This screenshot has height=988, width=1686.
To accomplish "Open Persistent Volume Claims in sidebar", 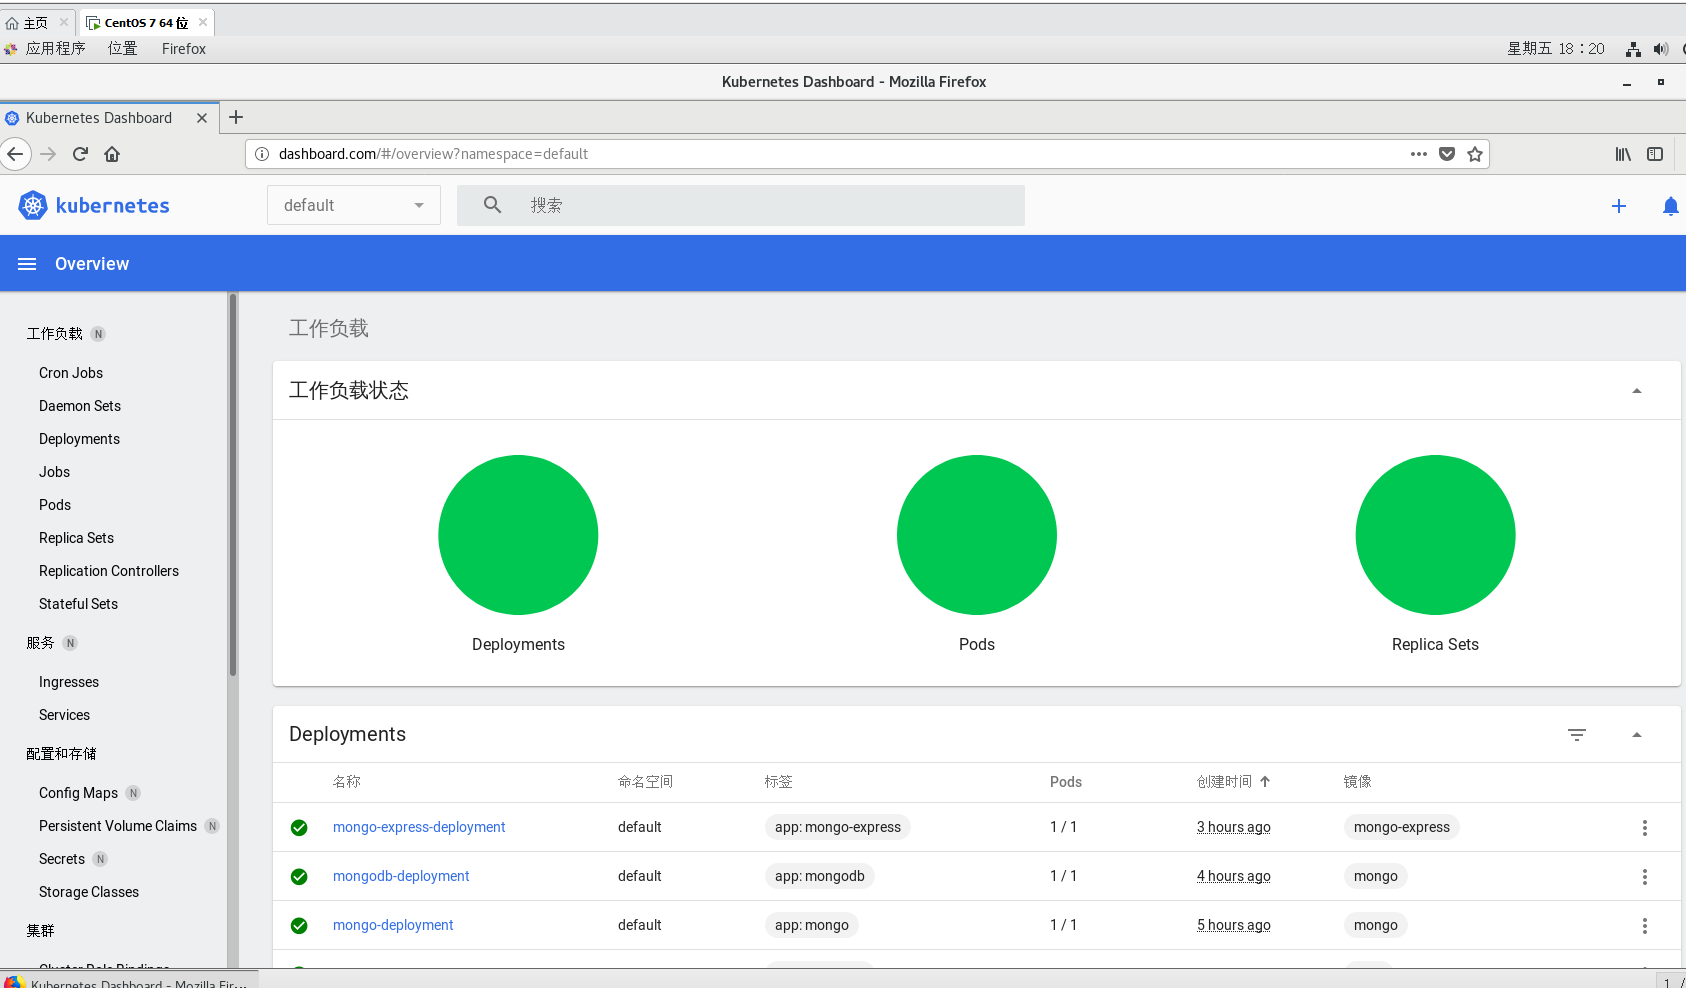I will [x=118, y=826].
